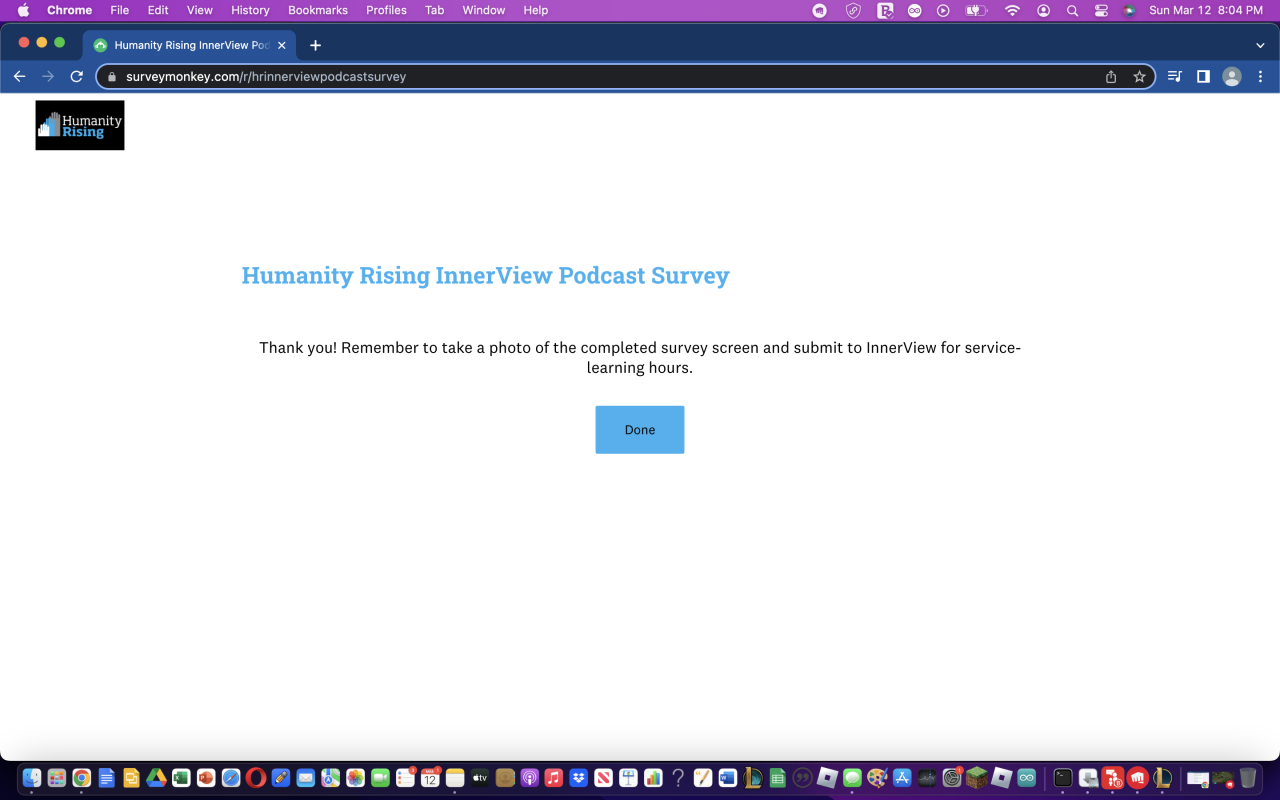Launch Minecraft from the dock
The image size is (1280, 800).
click(x=976, y=778)
